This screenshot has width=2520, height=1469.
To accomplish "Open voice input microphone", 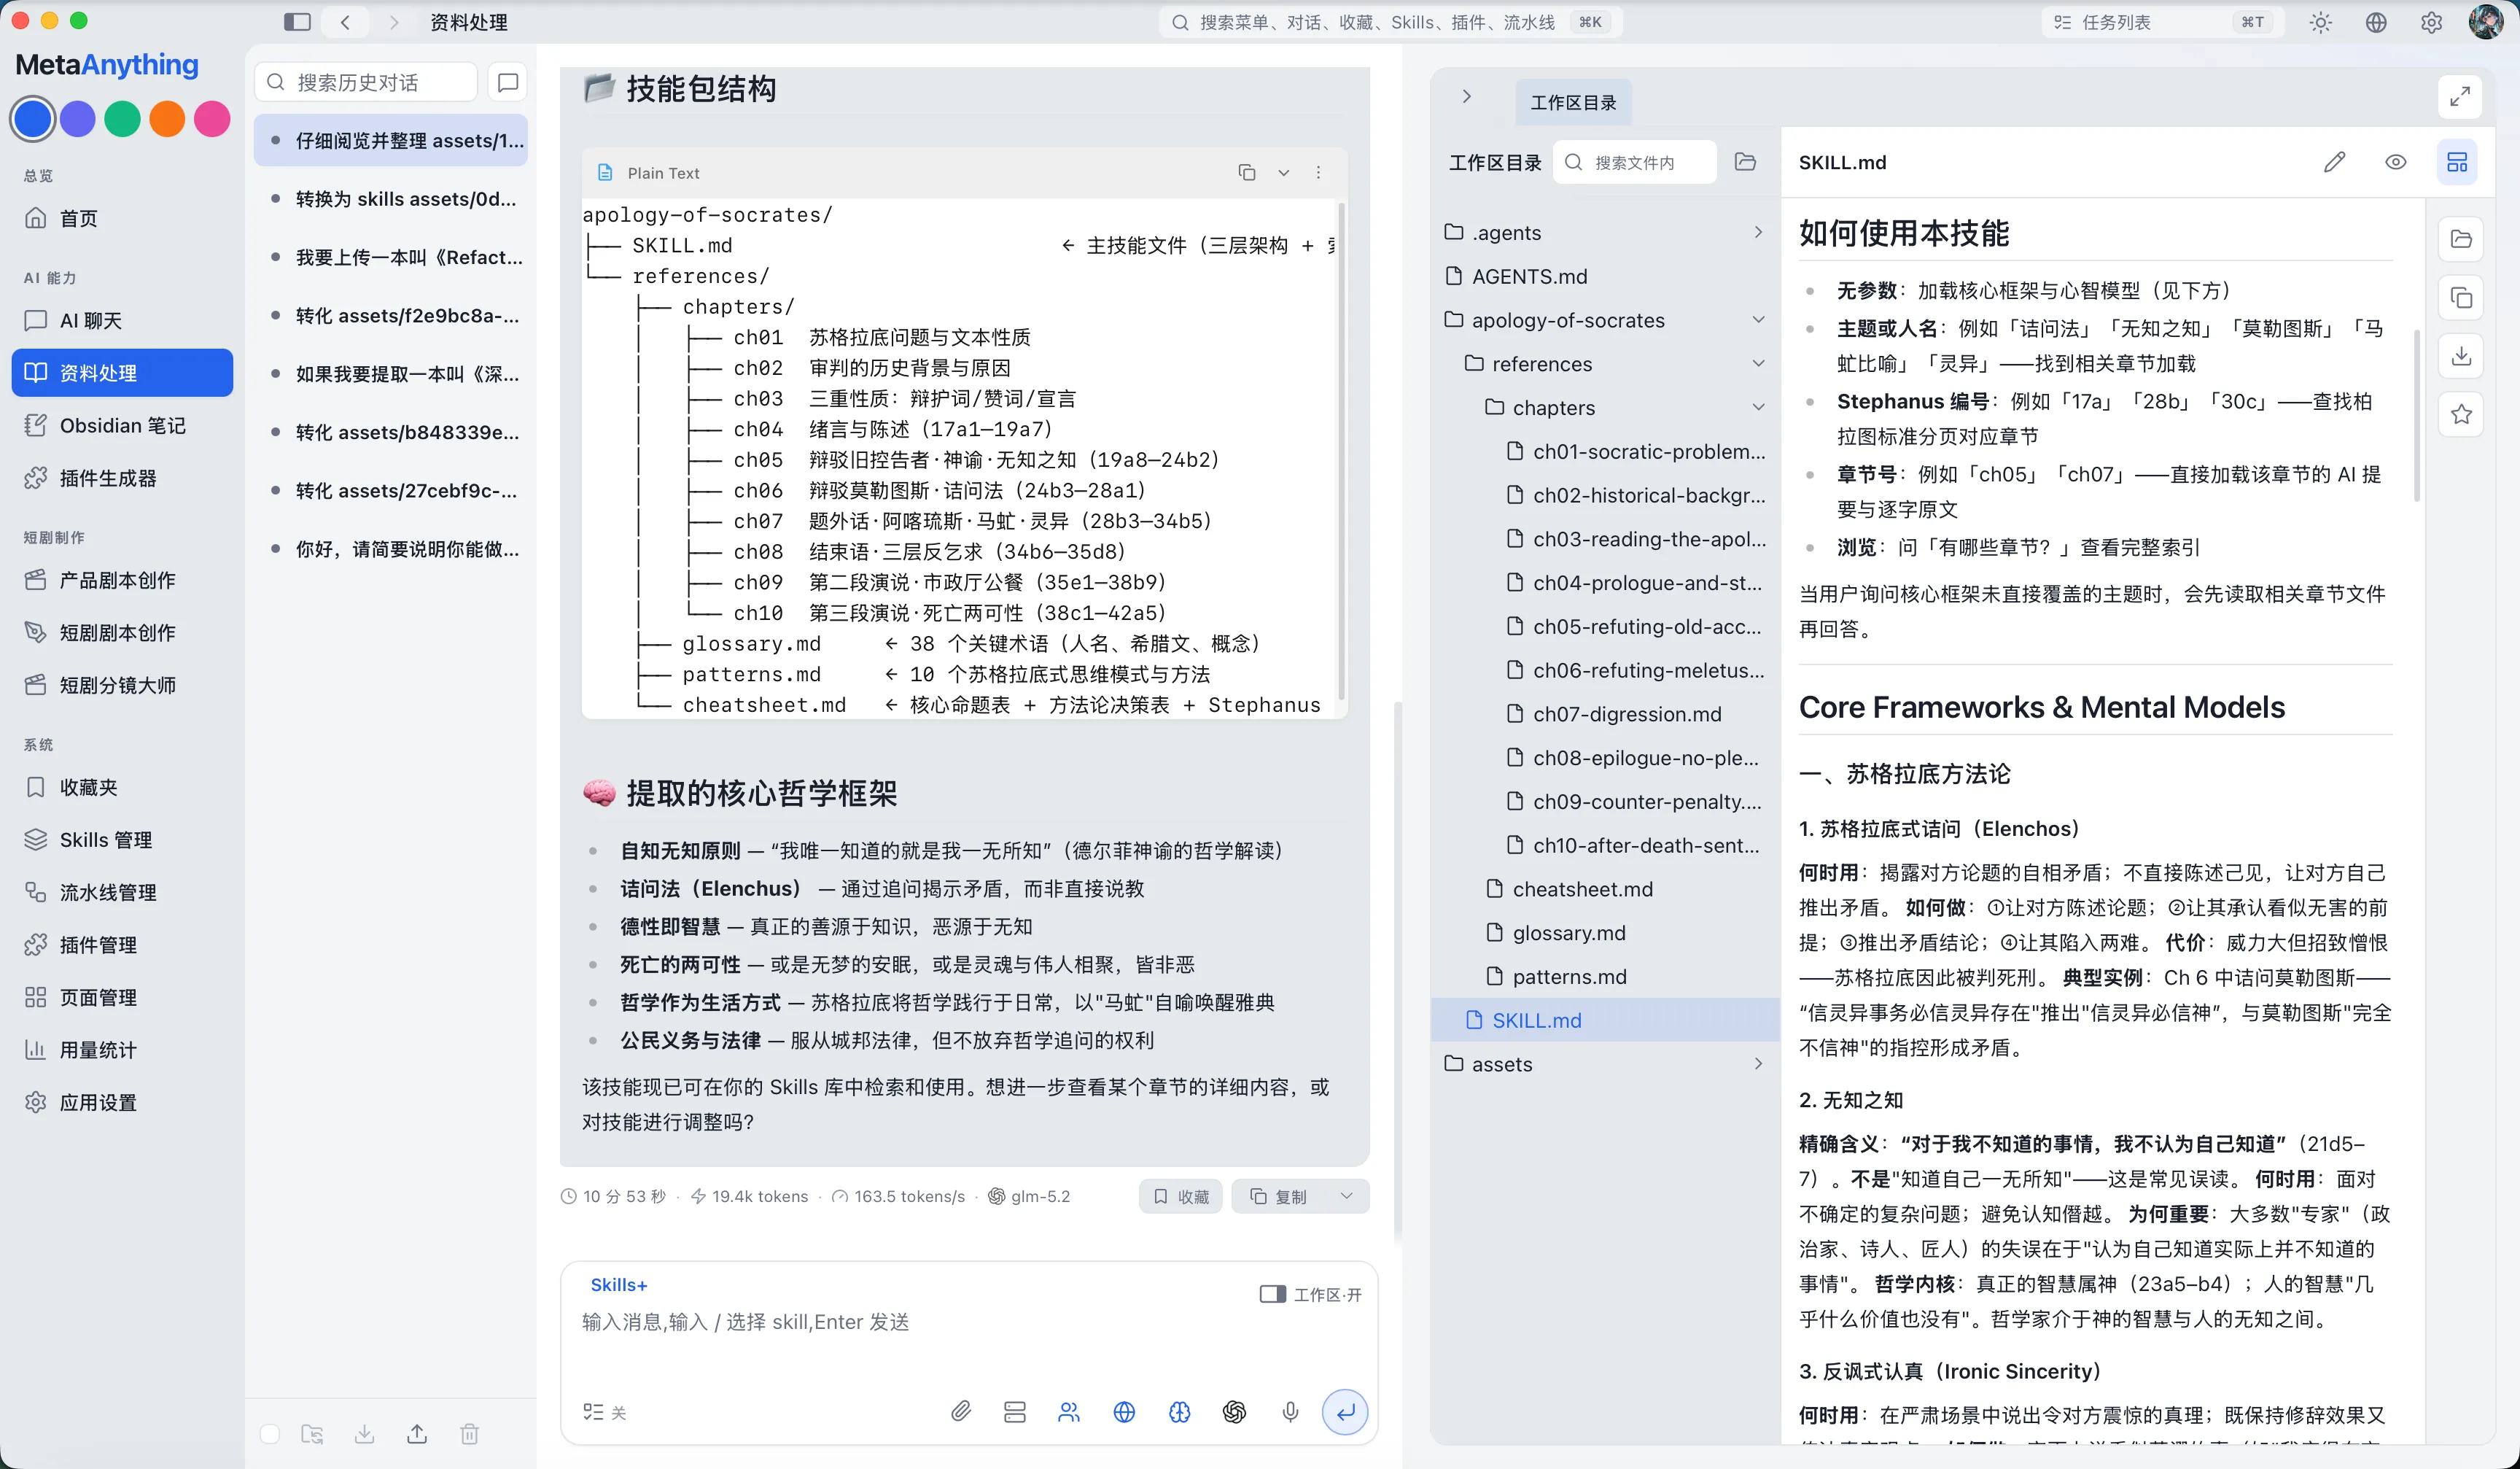I will pos(1290,1411).
